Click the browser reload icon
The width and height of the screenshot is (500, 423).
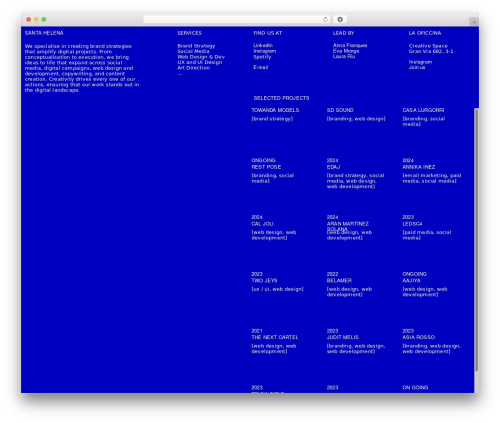(325, 20)
